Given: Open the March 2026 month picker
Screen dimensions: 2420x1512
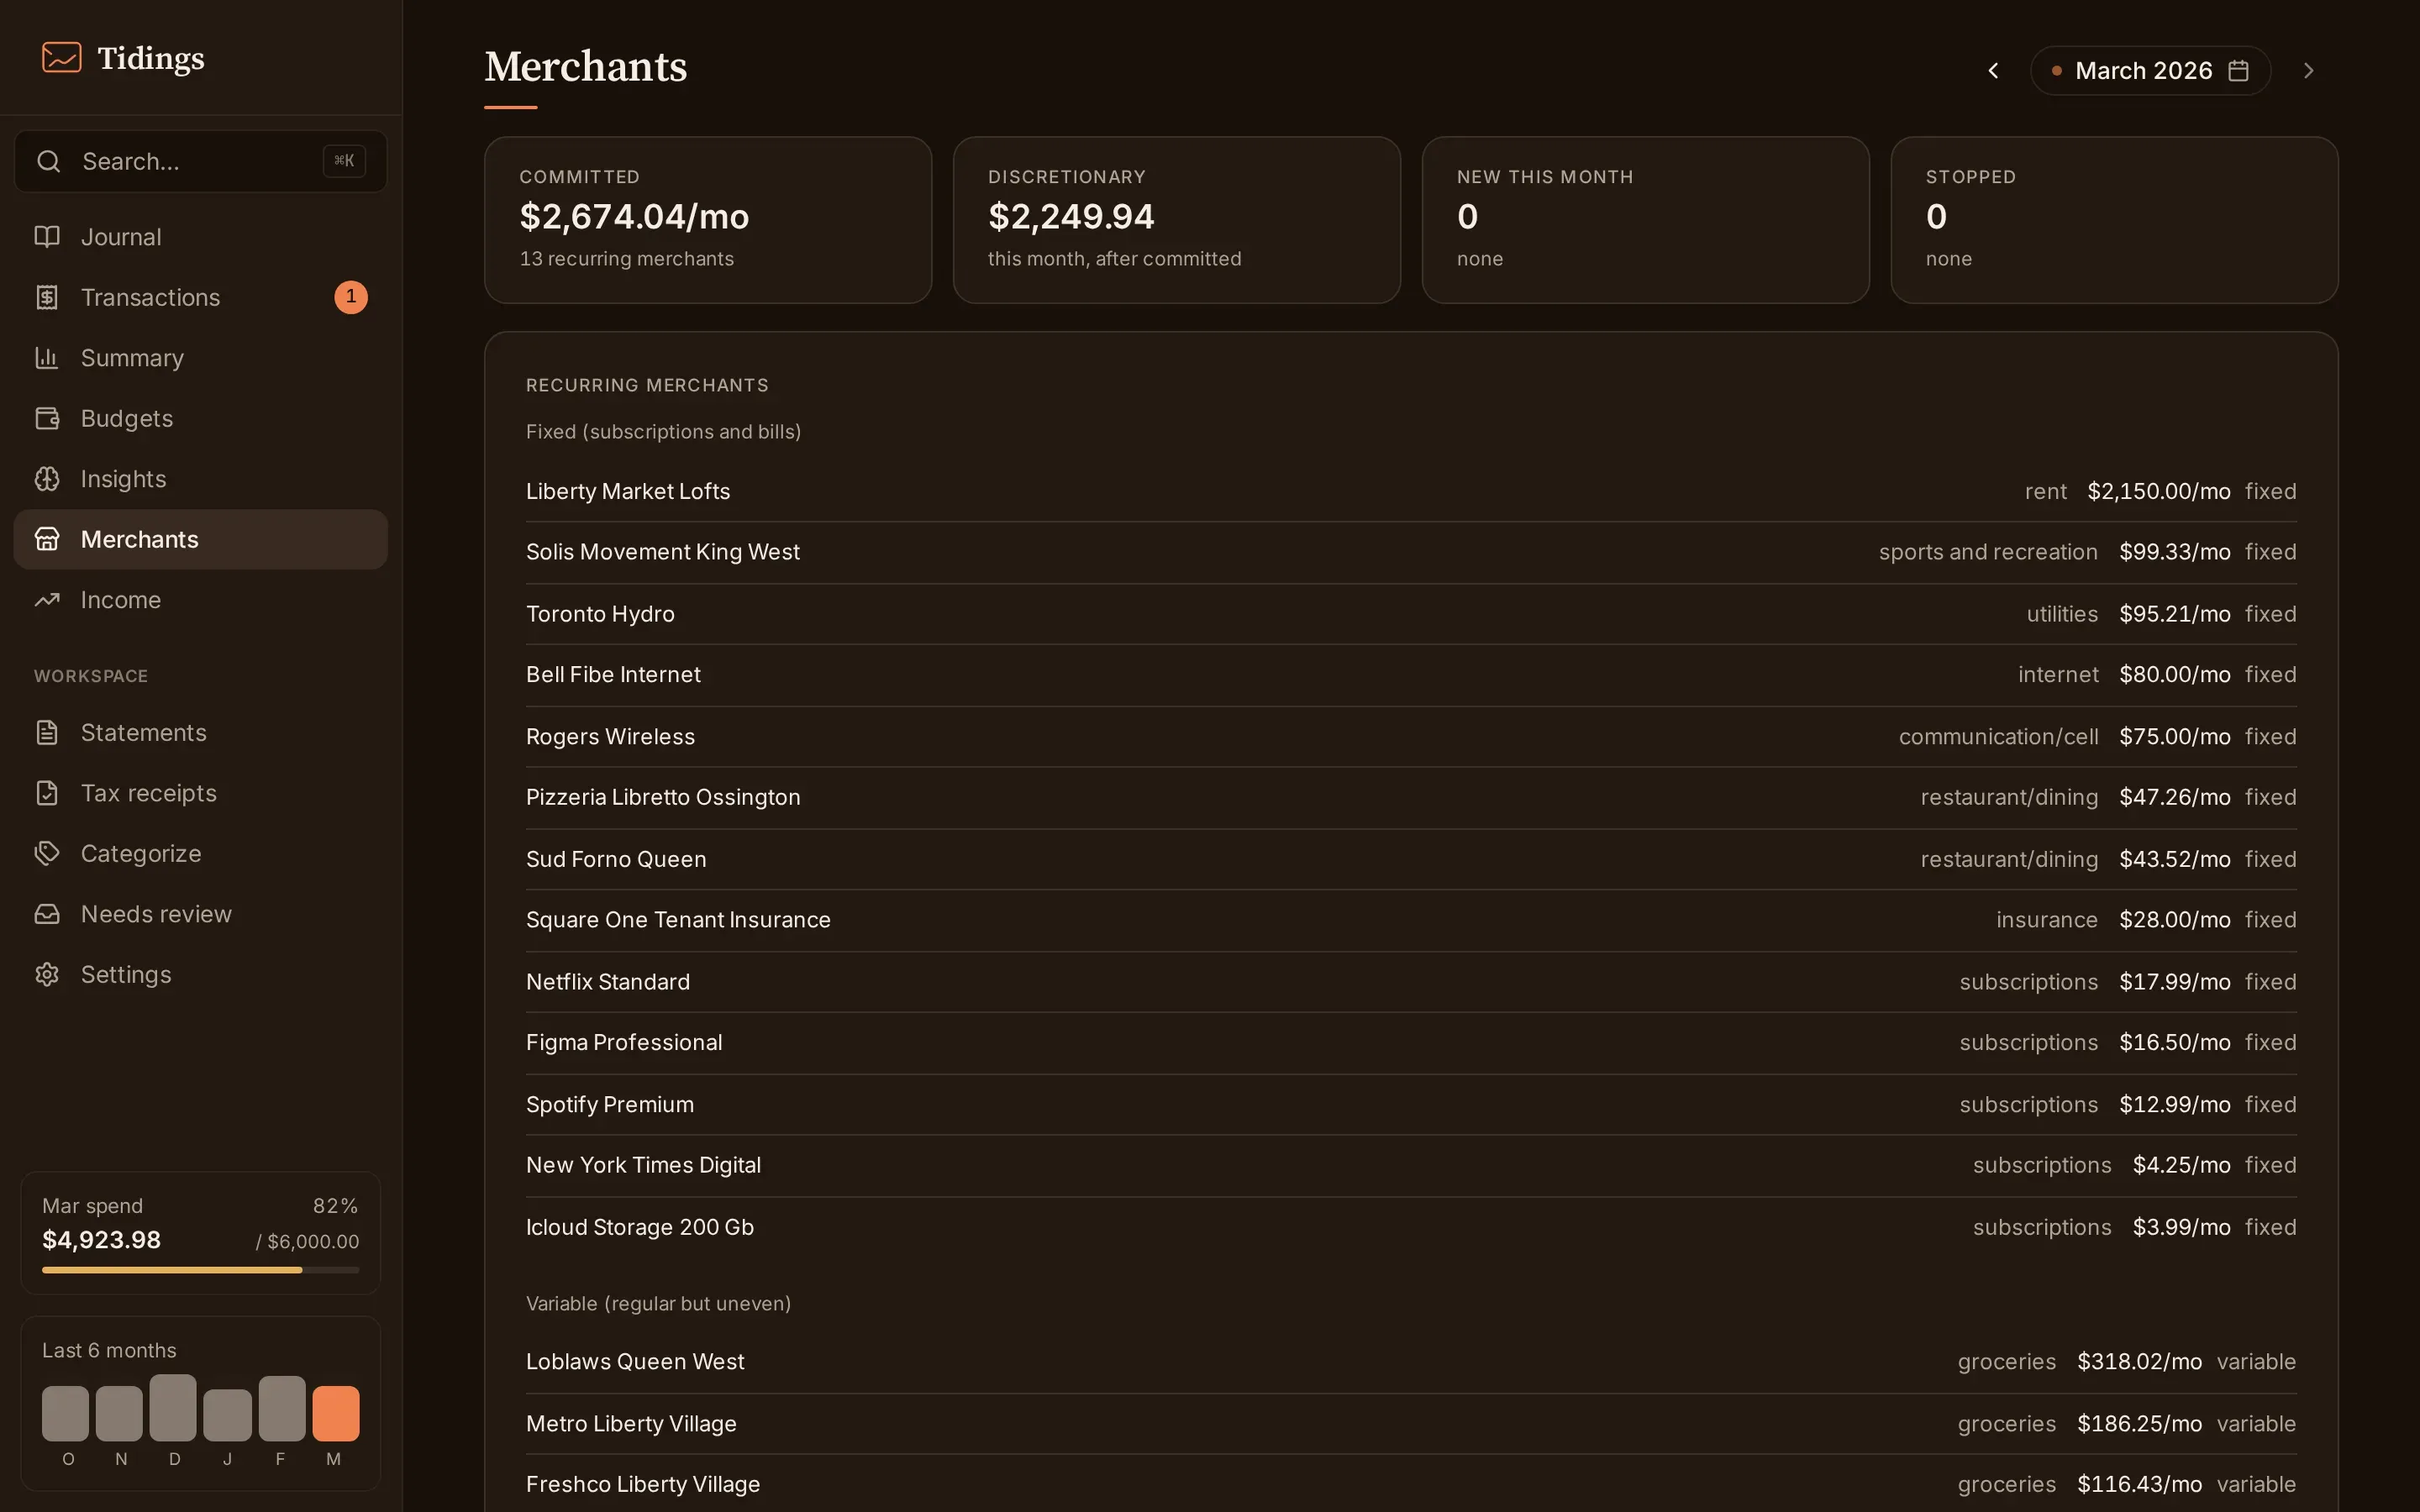Looking at the screenshot, I should point(2150,70).
